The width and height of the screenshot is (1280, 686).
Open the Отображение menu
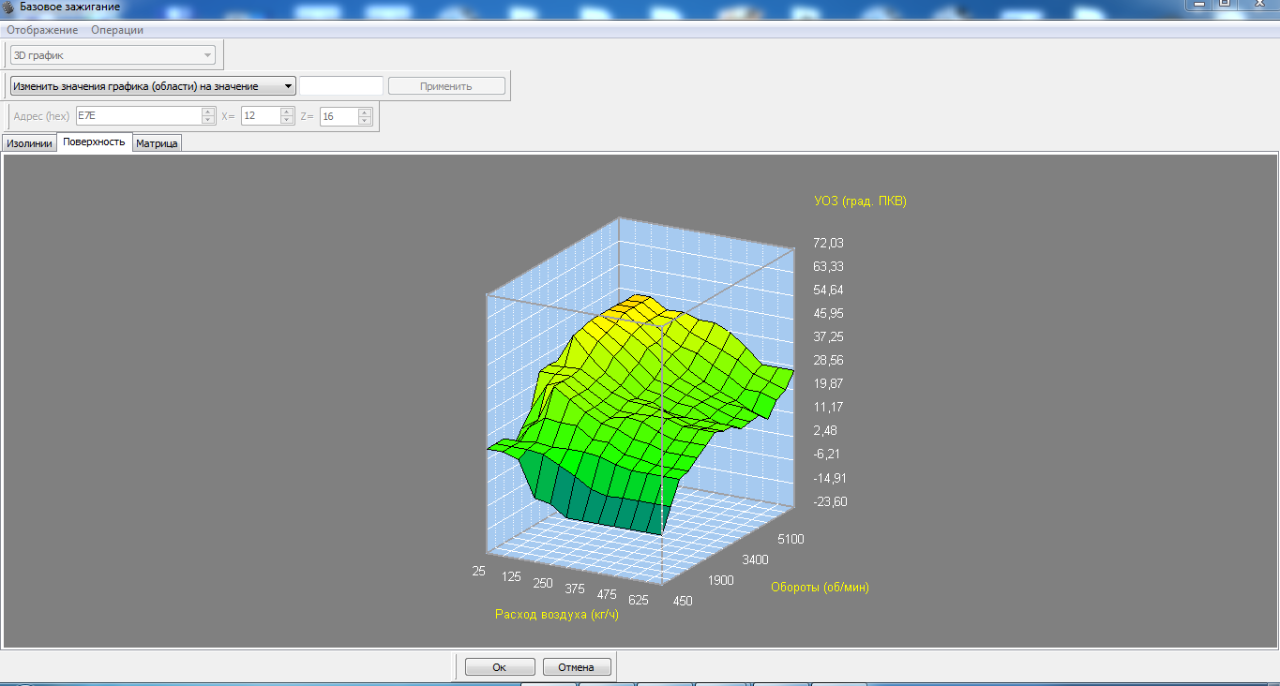(42, 30)
